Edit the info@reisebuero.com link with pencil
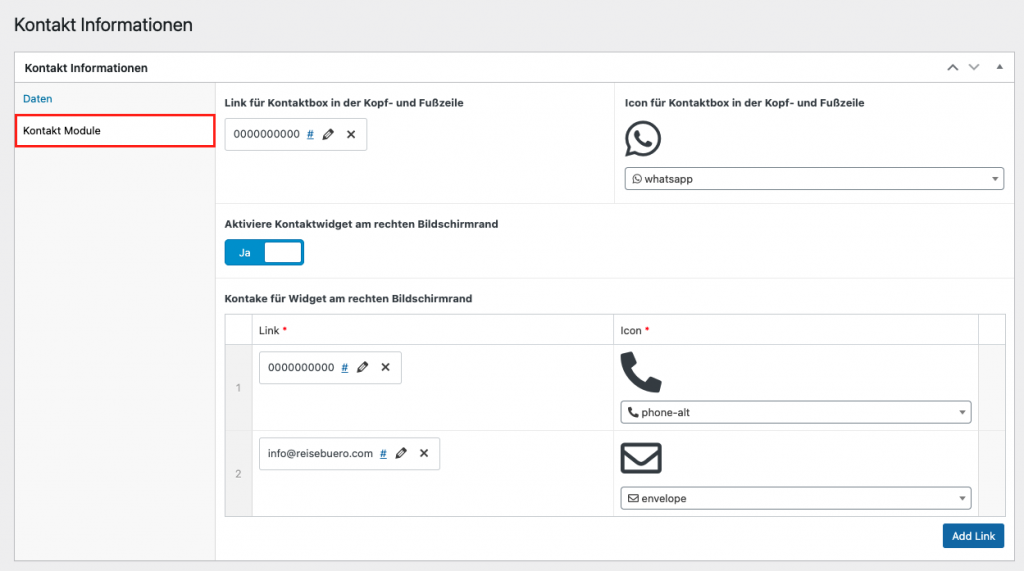 (401, 453)
